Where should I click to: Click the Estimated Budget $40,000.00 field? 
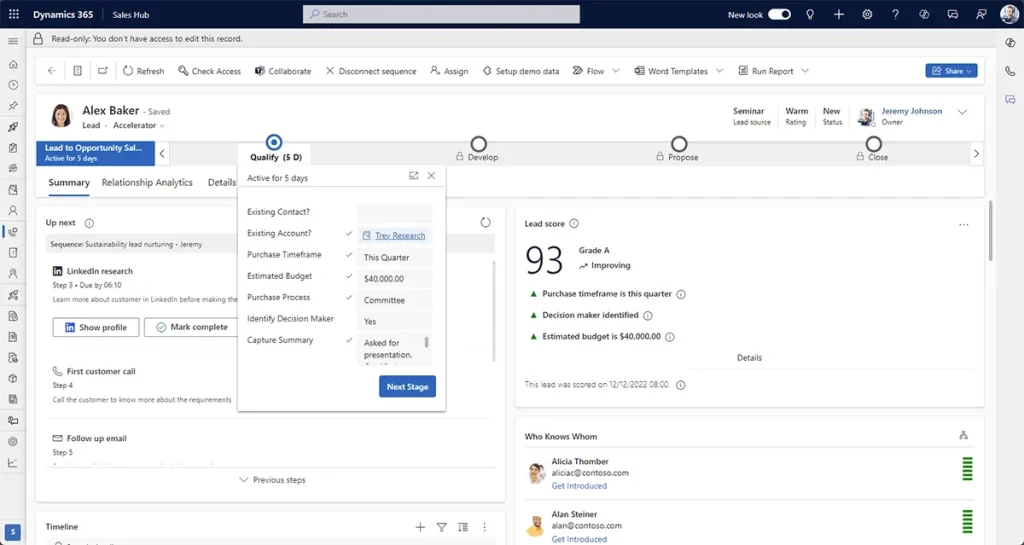[394, 279]
